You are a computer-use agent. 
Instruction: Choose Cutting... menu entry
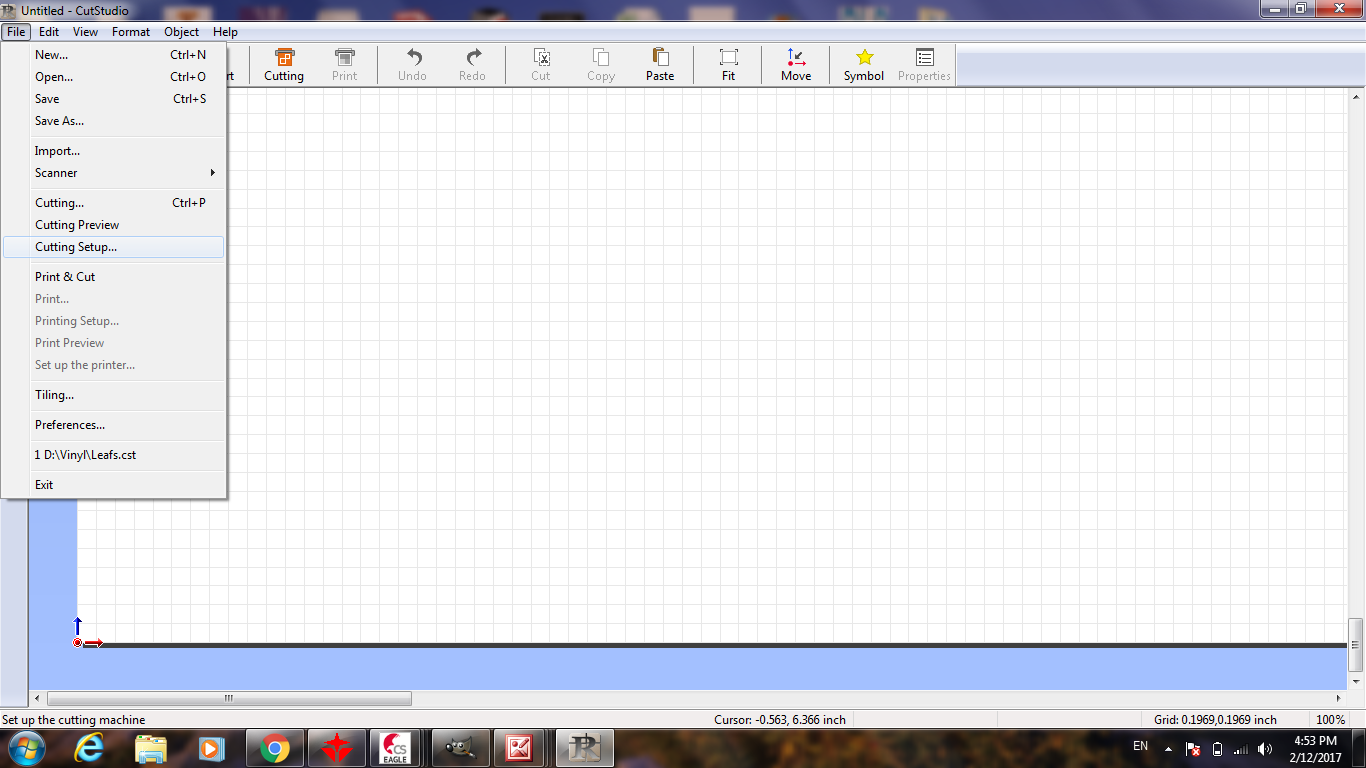point(114,203)
